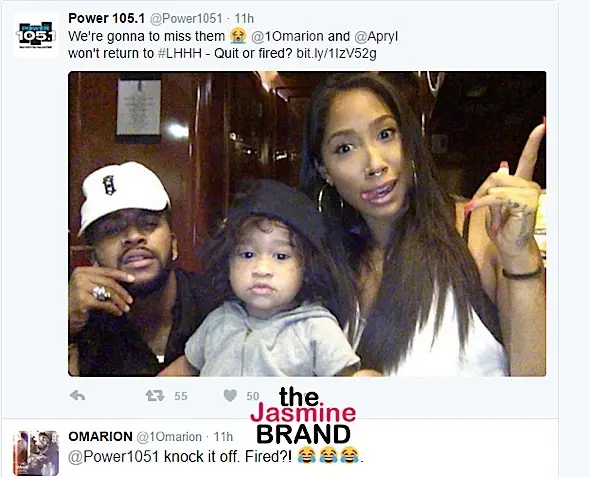This screenshot has height=477, width=590.
Task: Expand the family photo attached to the tweet
Action: [x=307, y=224]
